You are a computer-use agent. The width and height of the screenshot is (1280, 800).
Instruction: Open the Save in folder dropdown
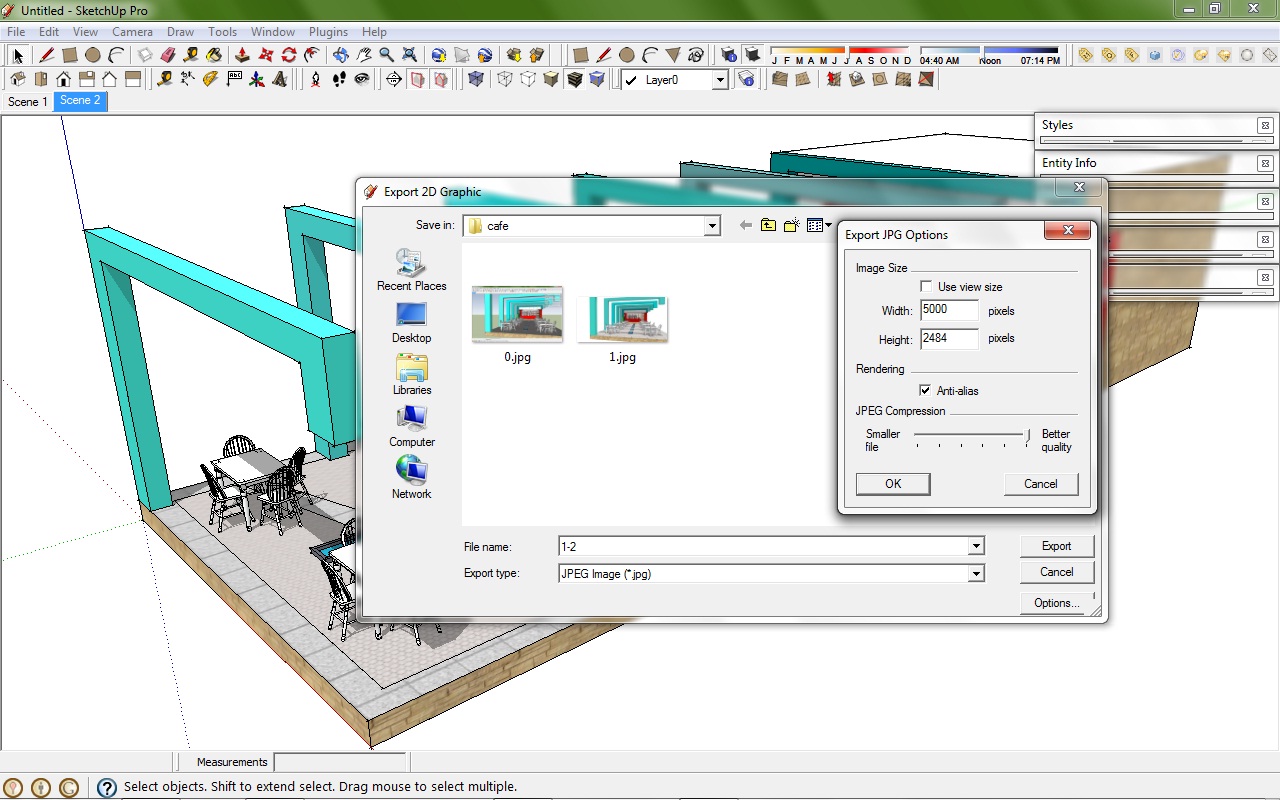coord(713,225)
